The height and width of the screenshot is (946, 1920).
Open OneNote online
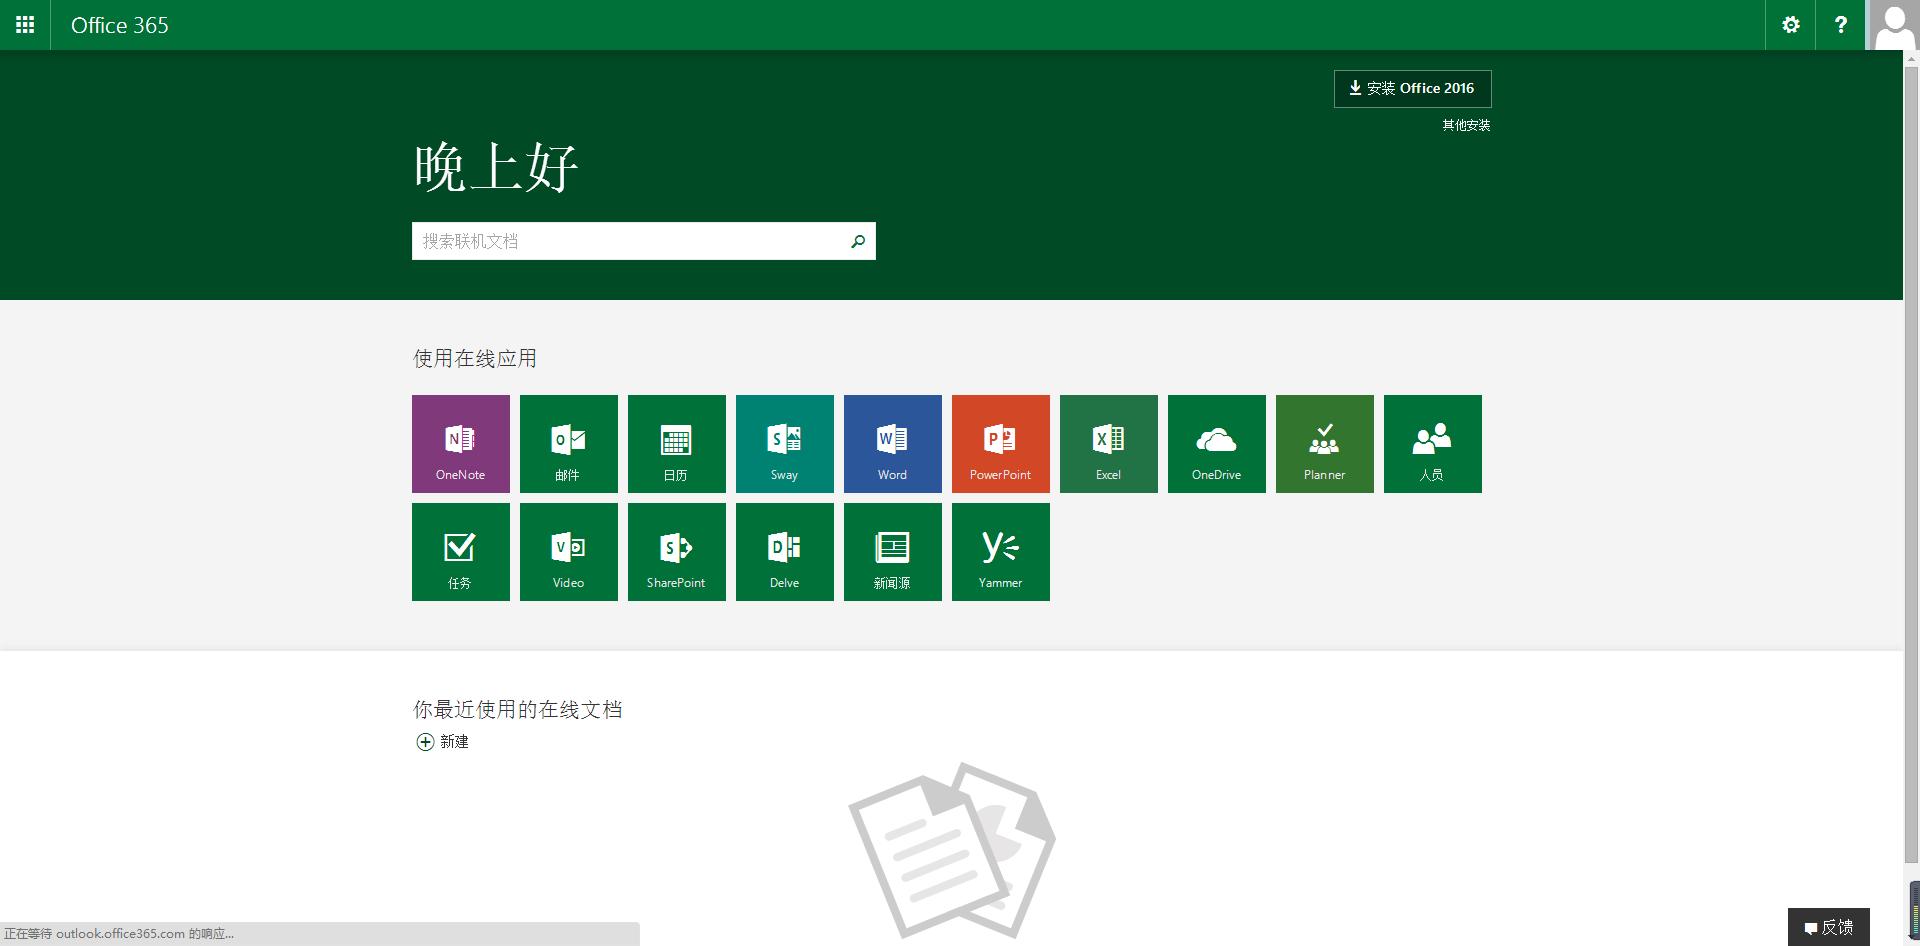tap(460, 443)
